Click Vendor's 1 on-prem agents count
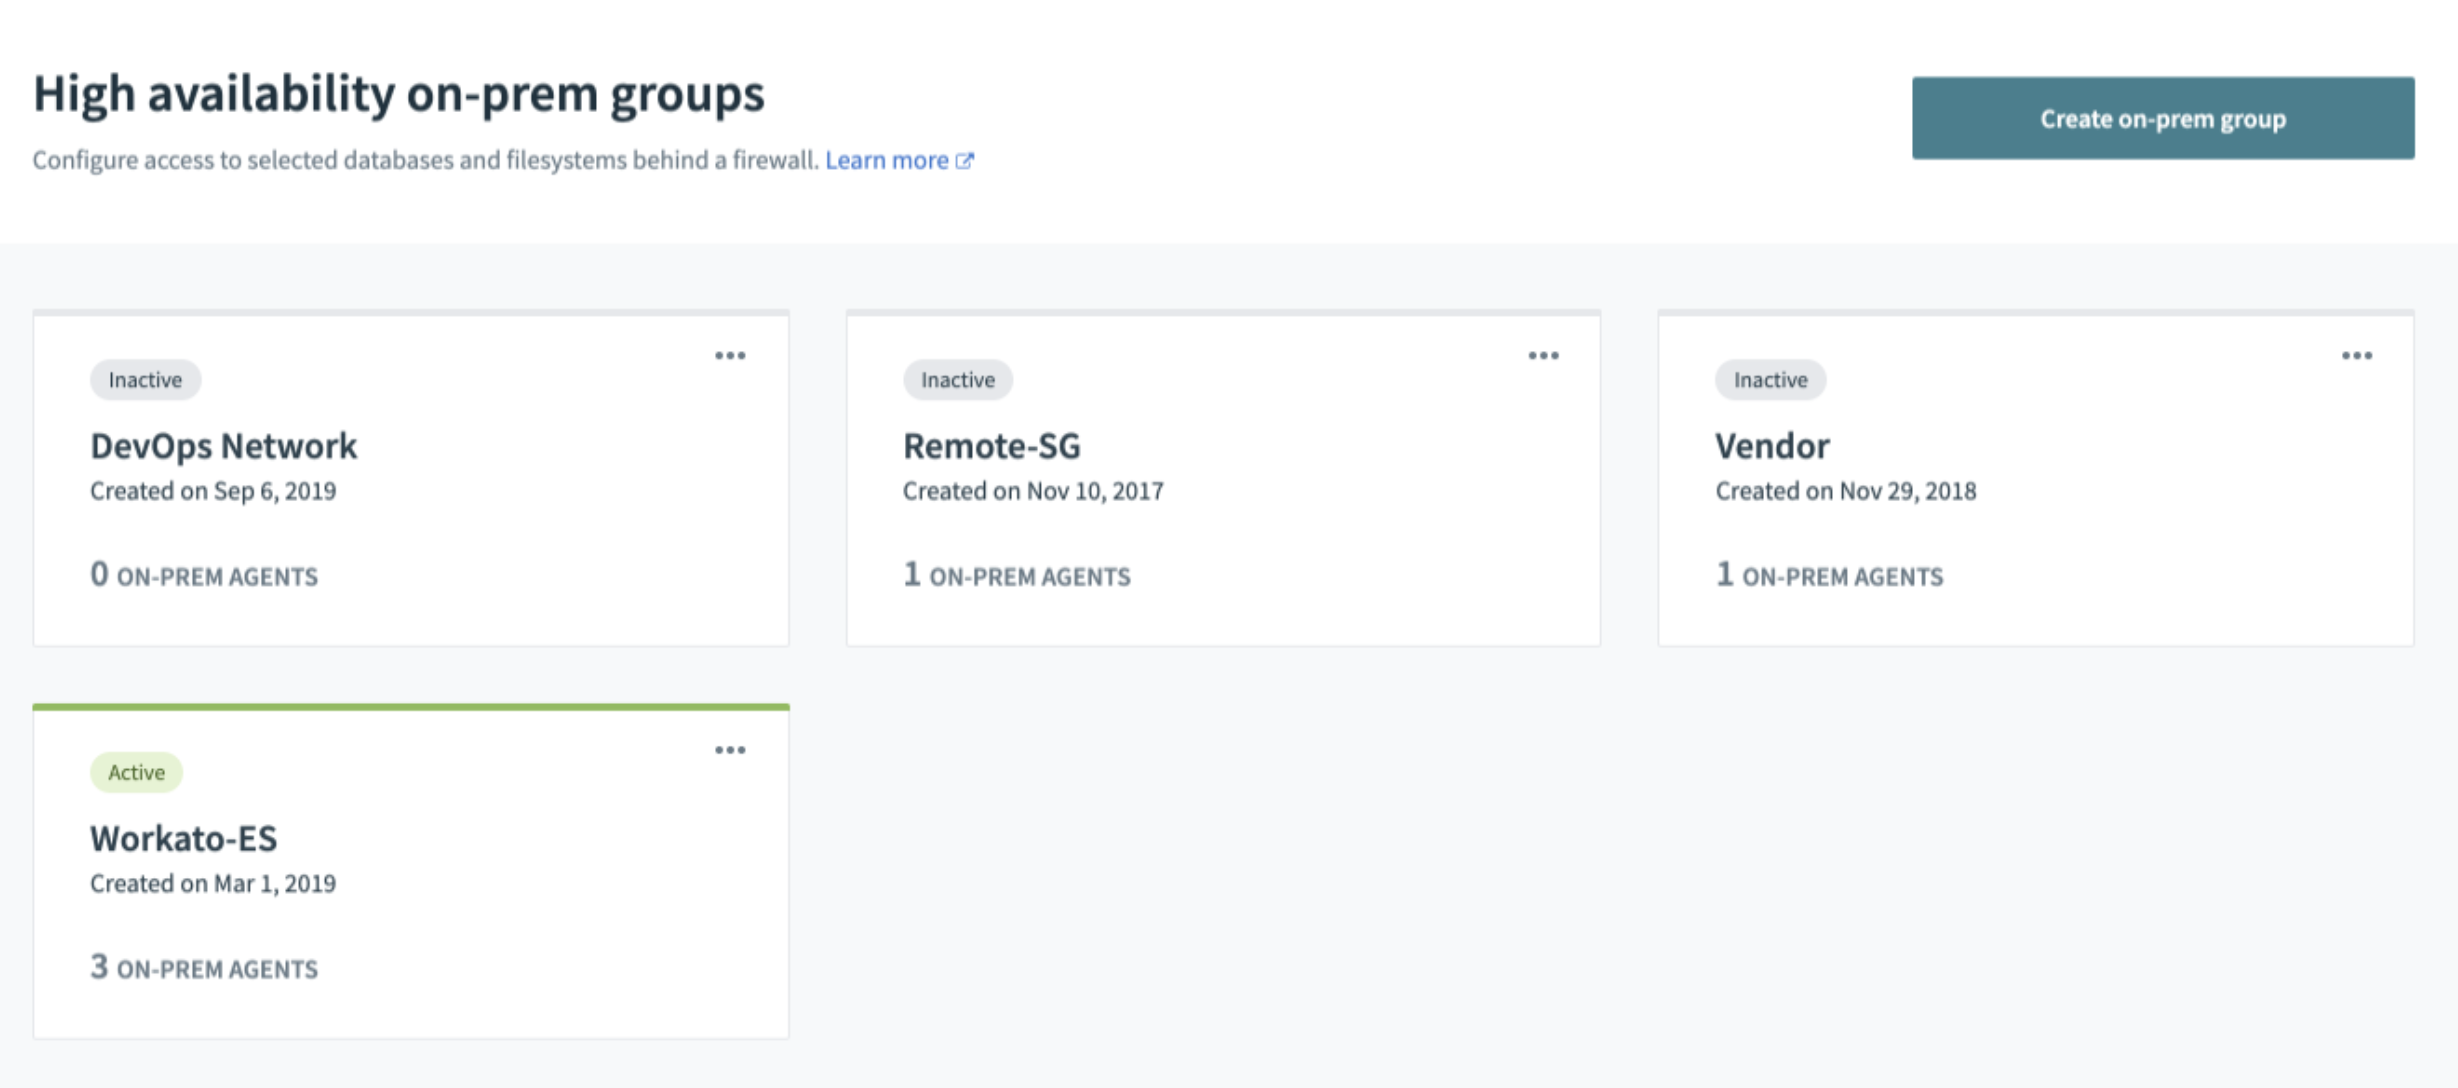 1829,575
